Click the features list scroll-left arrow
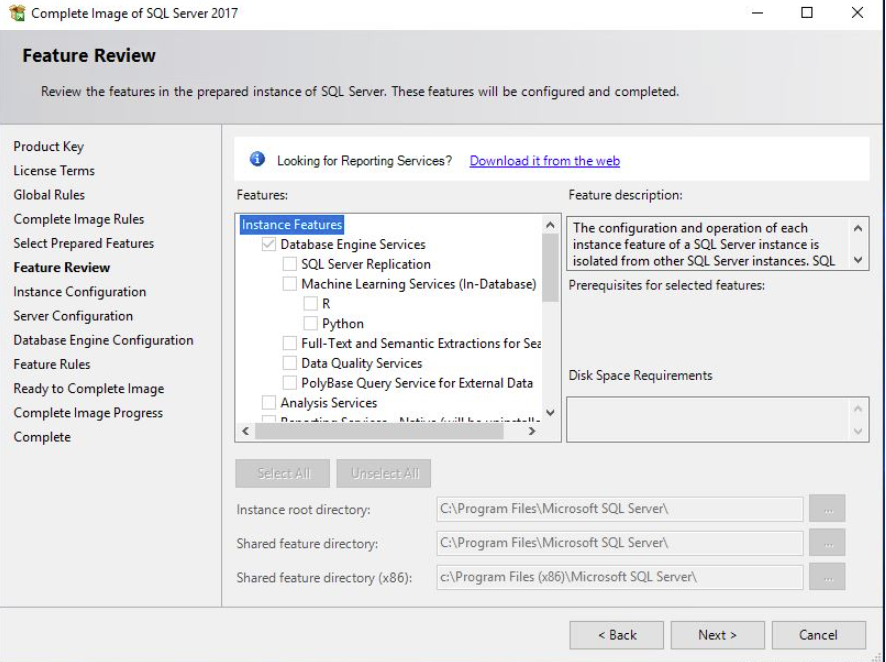The width and height of the screenshot is (886, 662). [245, 431]
